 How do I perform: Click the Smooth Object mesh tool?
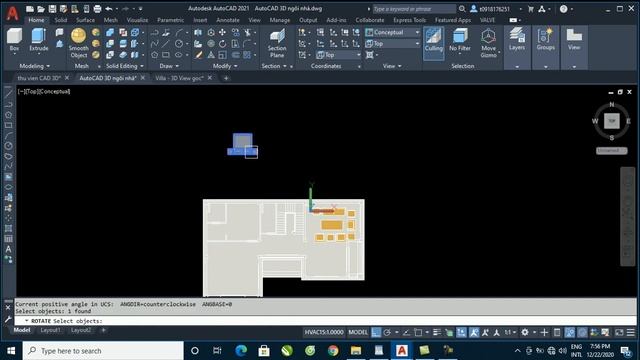point(78,43)
